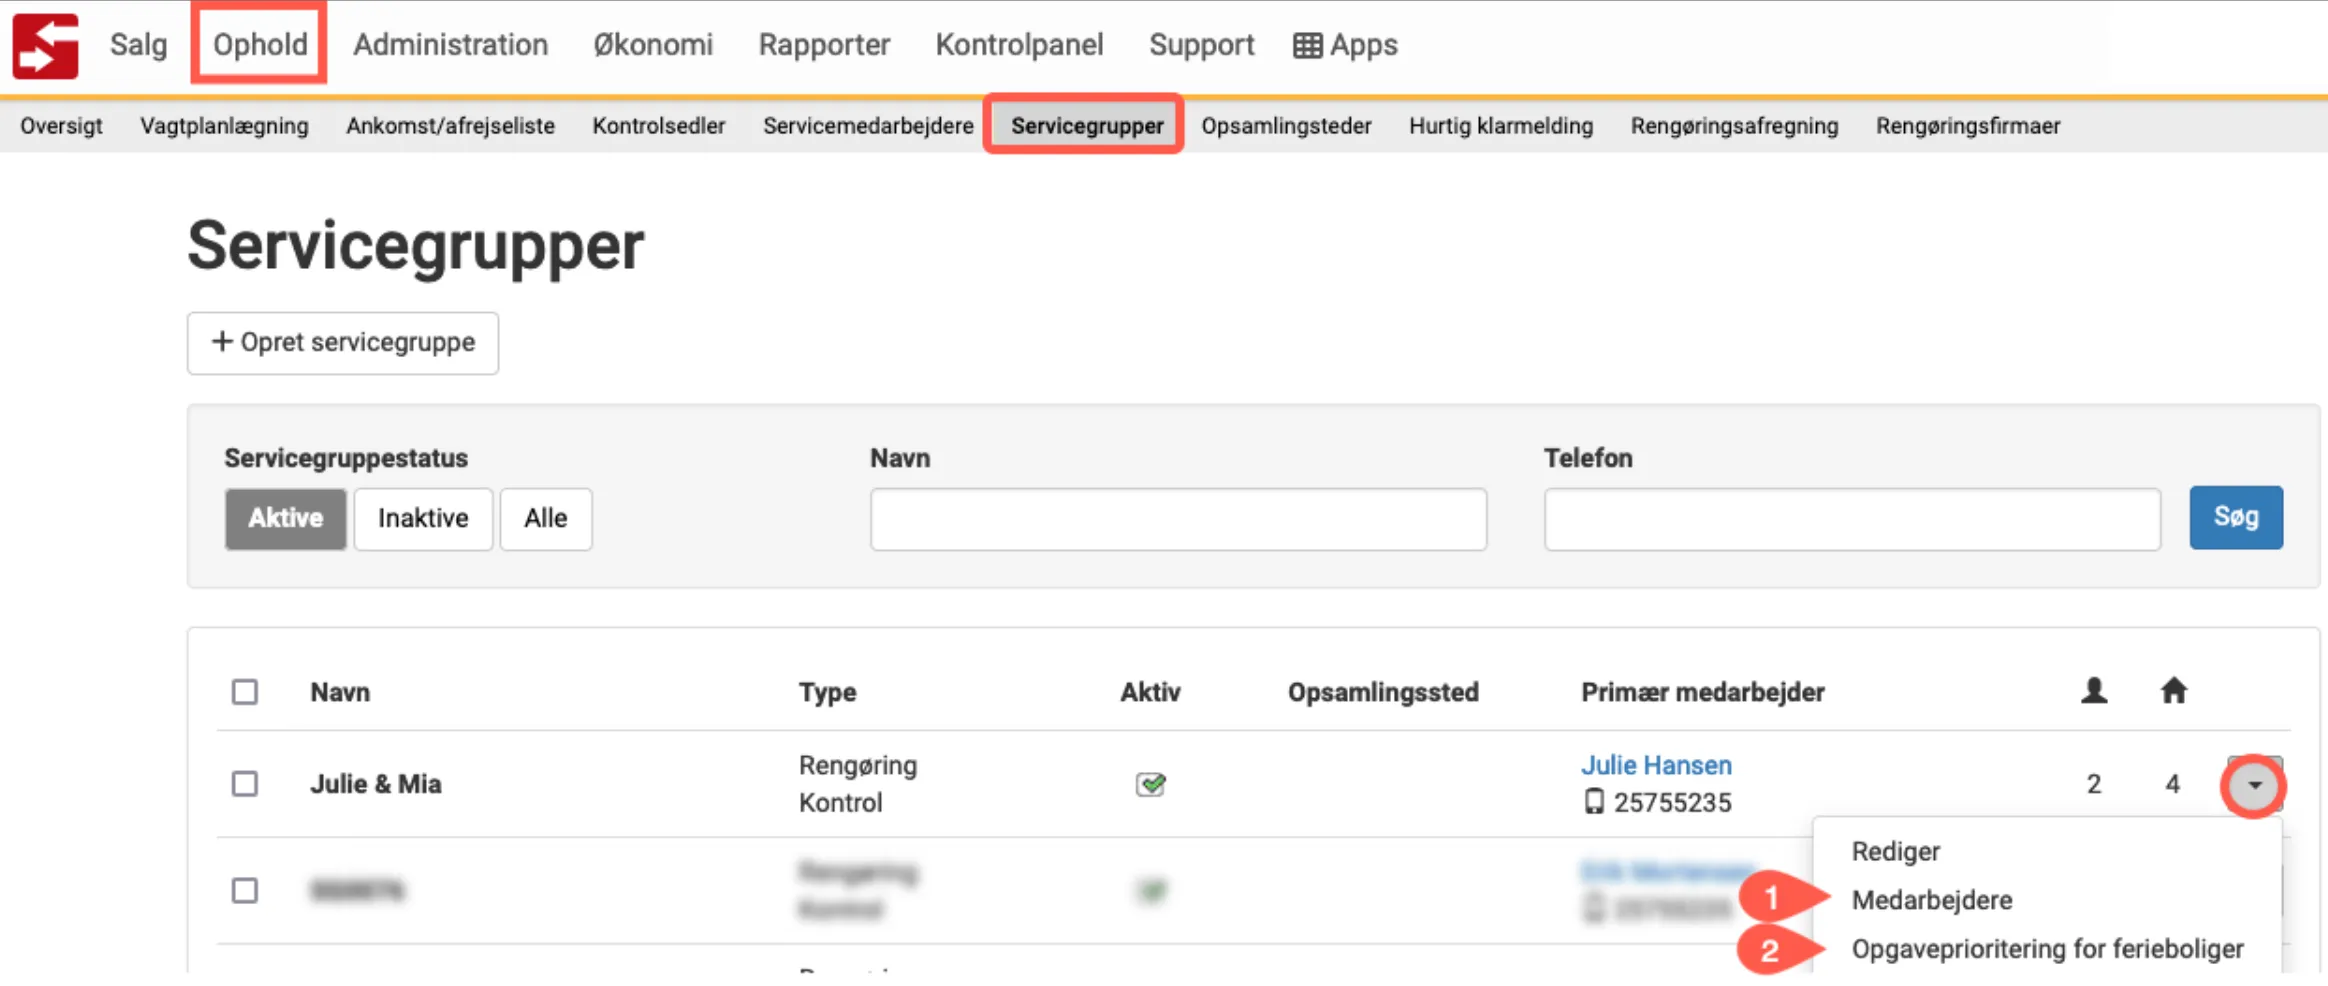This screenshot has height=986, width=2328.
Task: Click the phone icon beside 25755235
Action: click(x=1593, y=802)
